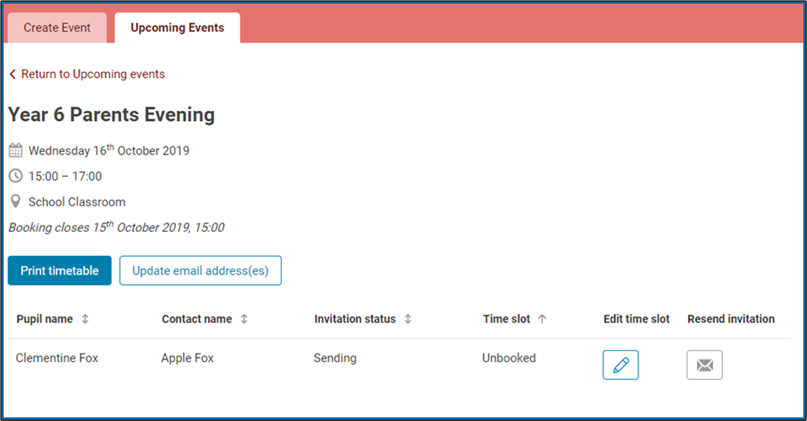This screenshot has width=807, height=421.
Task: Follow the Return to Upcoming events link
Action: click(93, 74)
